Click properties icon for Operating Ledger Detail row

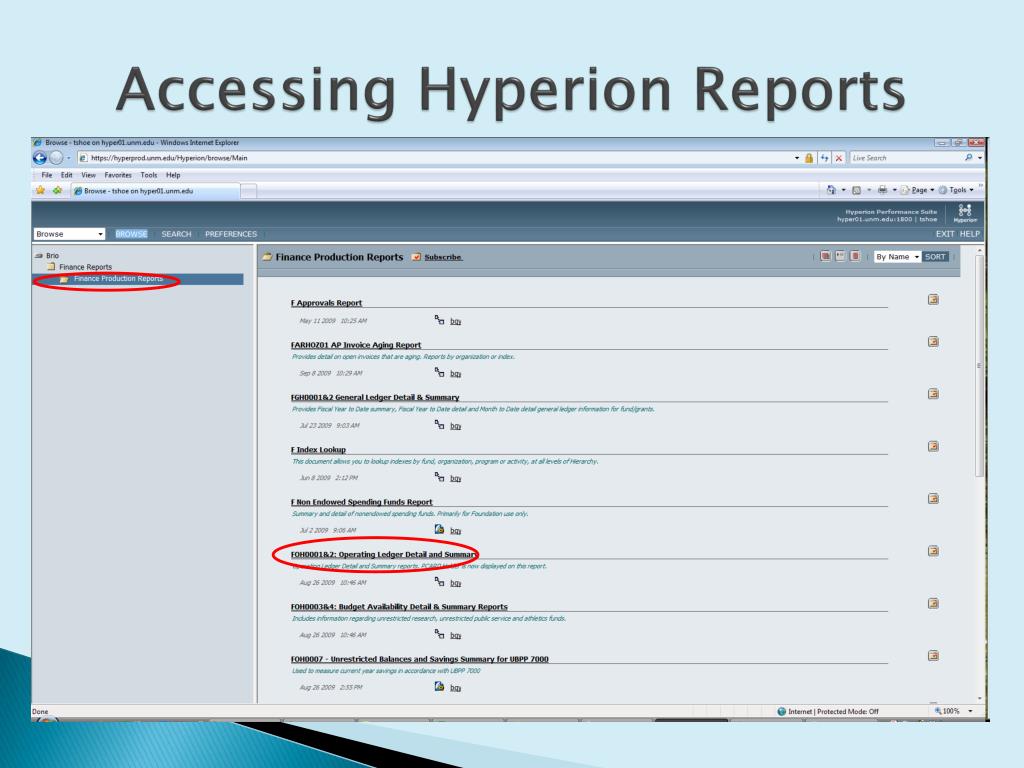coord(933,551)
